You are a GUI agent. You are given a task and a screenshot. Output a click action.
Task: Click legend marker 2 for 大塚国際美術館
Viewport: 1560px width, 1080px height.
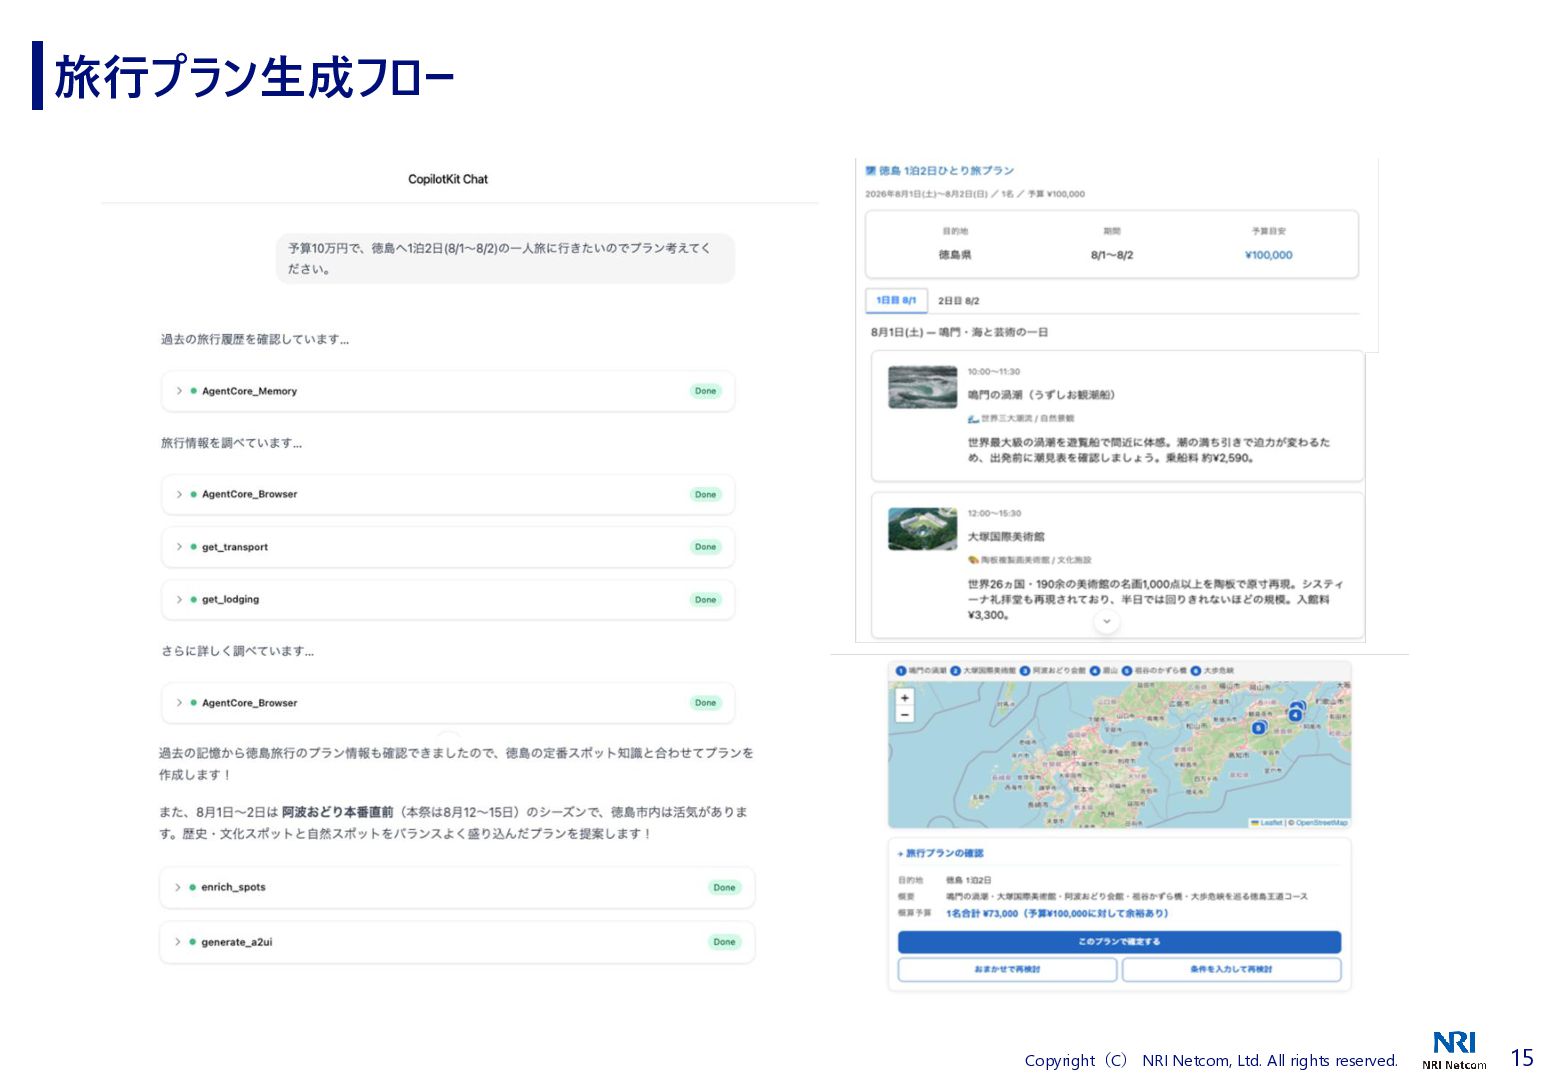point(955,671)
